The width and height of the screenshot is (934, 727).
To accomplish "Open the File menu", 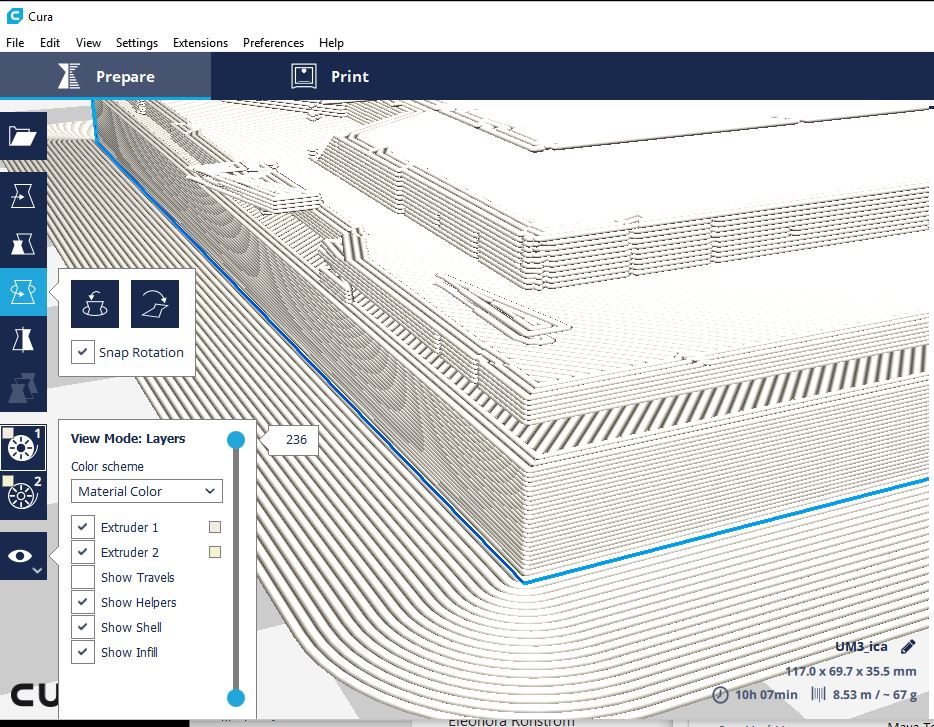I will (x=15, y=43).
